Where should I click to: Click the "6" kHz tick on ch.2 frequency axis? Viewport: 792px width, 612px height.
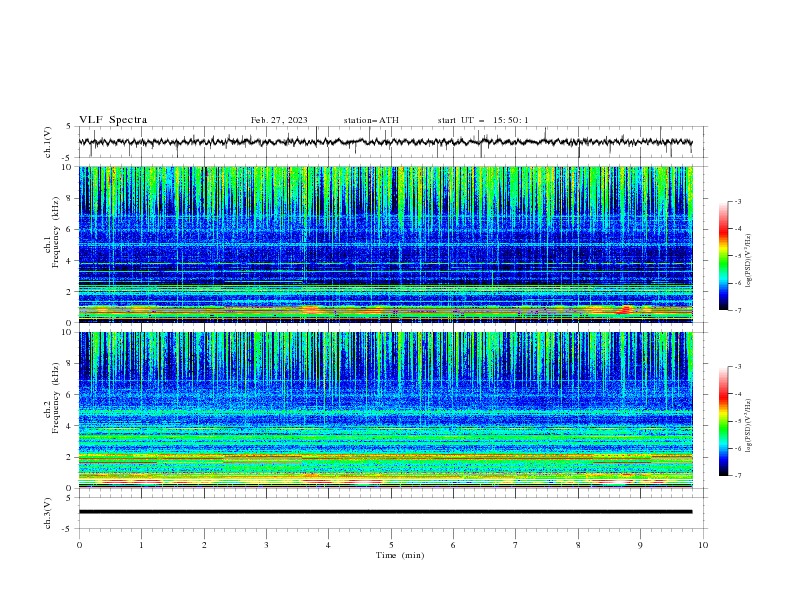(69, 395)
